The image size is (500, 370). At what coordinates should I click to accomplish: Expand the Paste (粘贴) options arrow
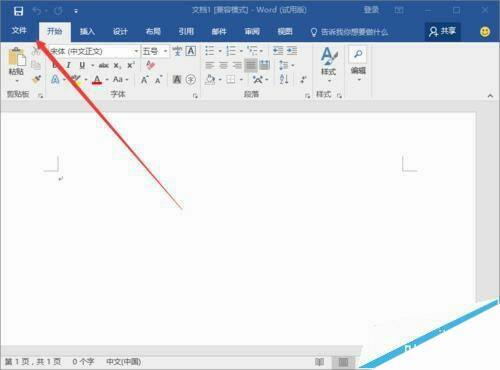17,81
